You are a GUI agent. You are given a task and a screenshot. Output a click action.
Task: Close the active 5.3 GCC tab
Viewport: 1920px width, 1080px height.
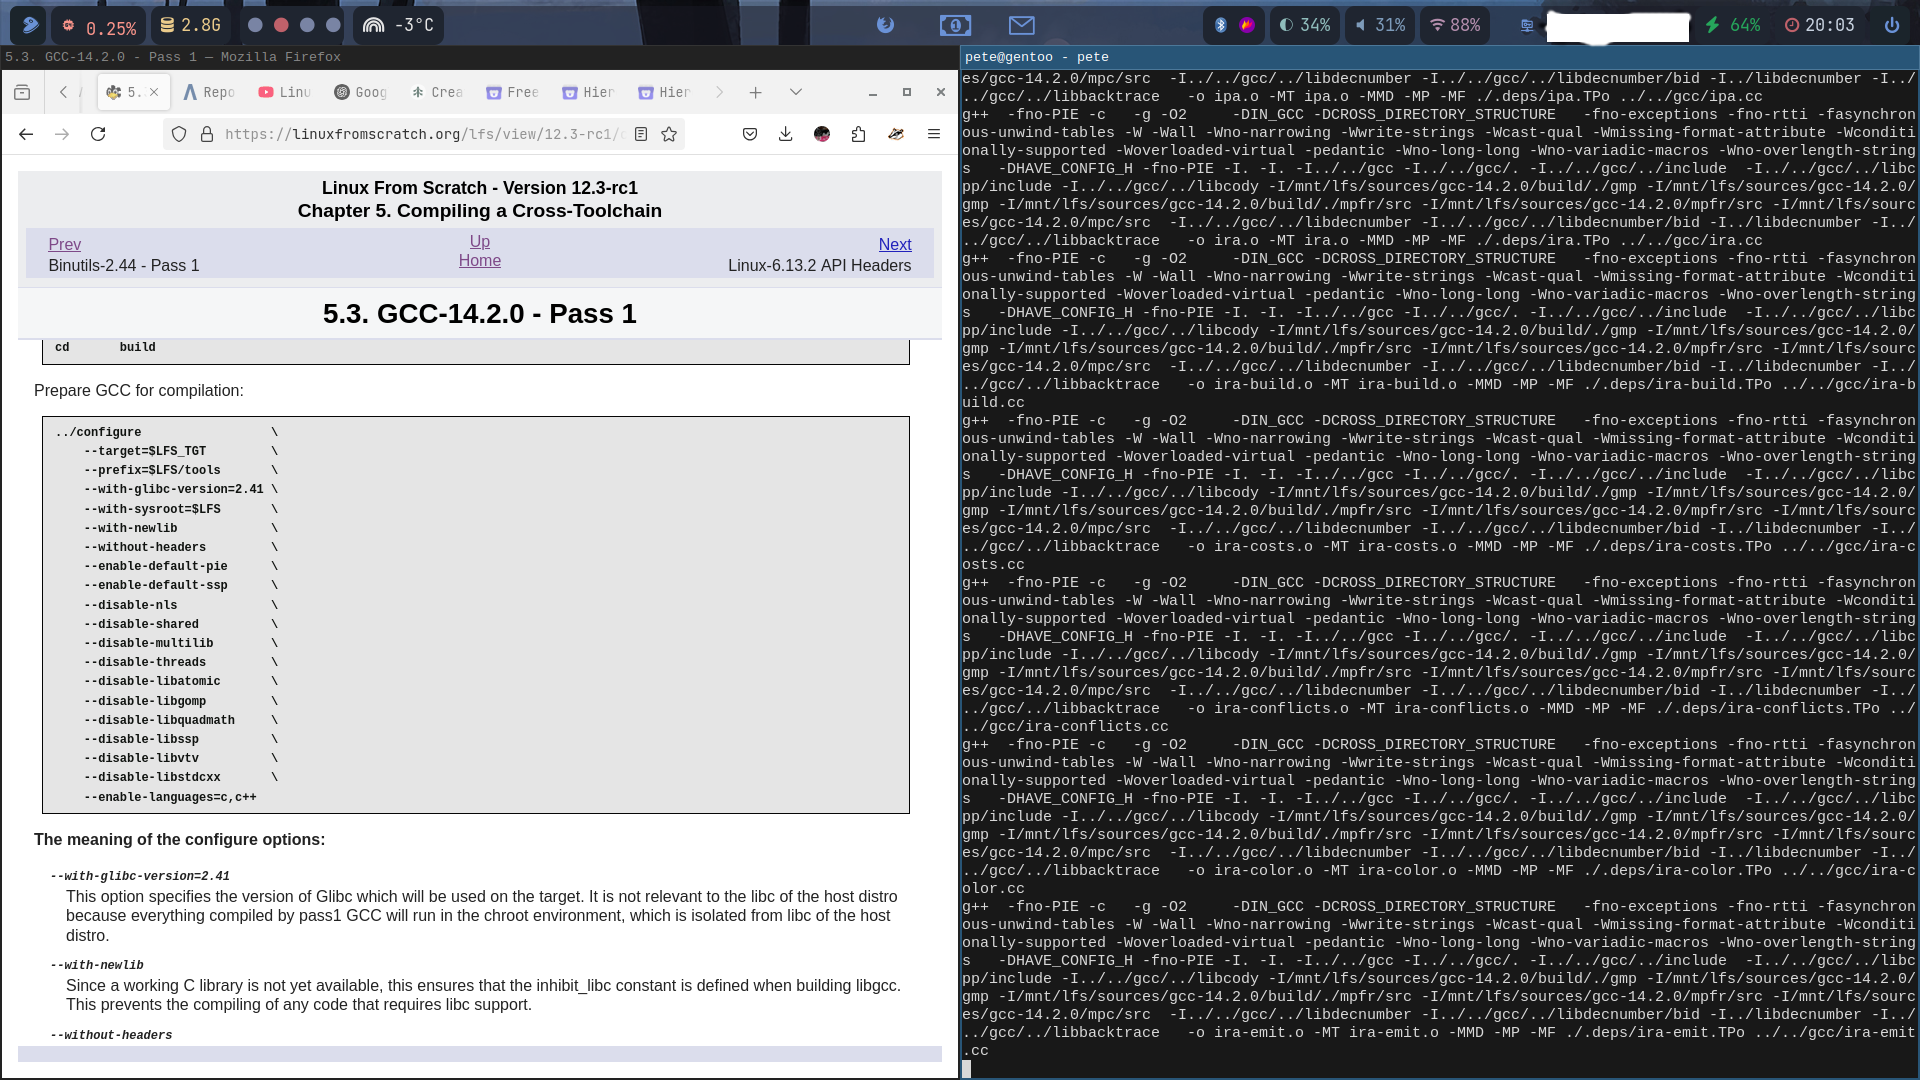tap(154, 92)
